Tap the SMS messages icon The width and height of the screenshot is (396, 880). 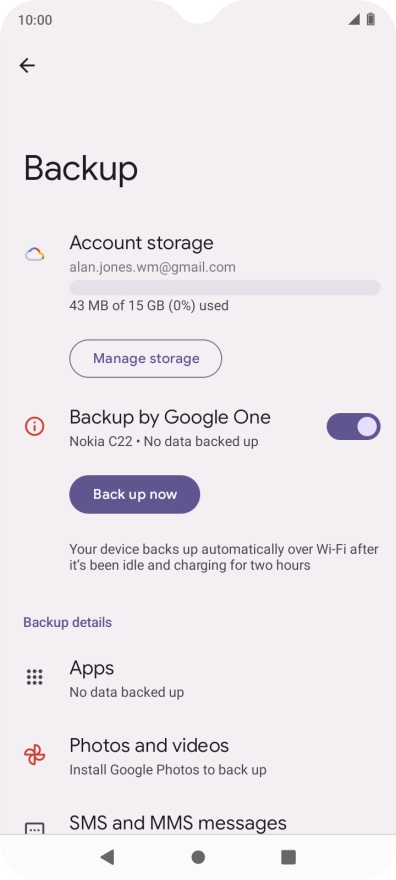click(x=35, y=828)
